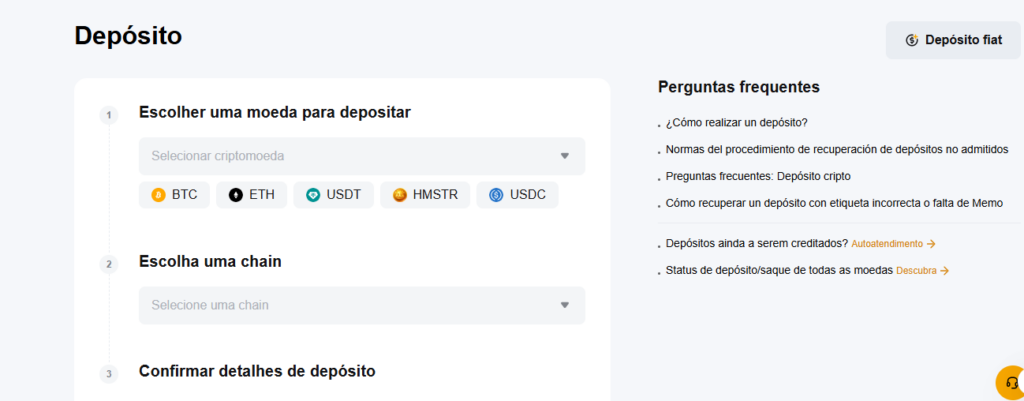Click the step 1 number marker
The height and width of the screenshot is (401, 1024).
(x=107, y=115)
